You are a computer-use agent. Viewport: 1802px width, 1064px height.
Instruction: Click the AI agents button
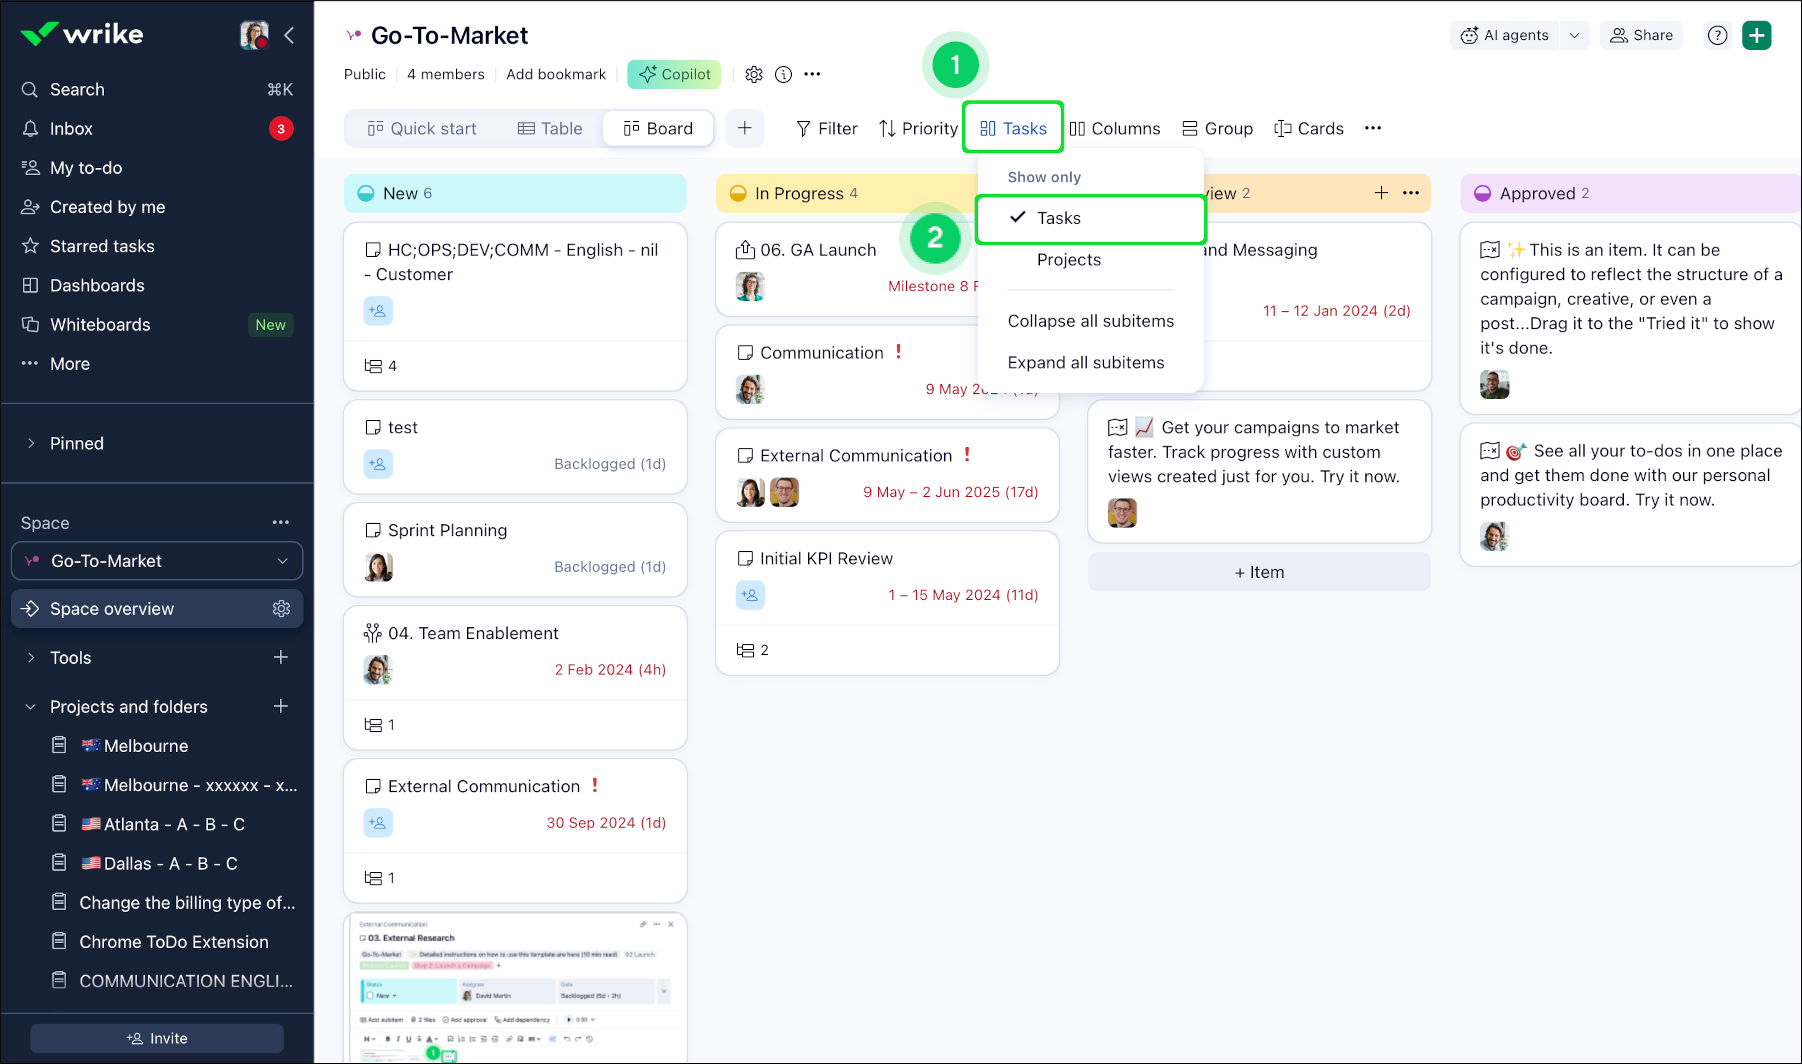tap(1504, 35)
